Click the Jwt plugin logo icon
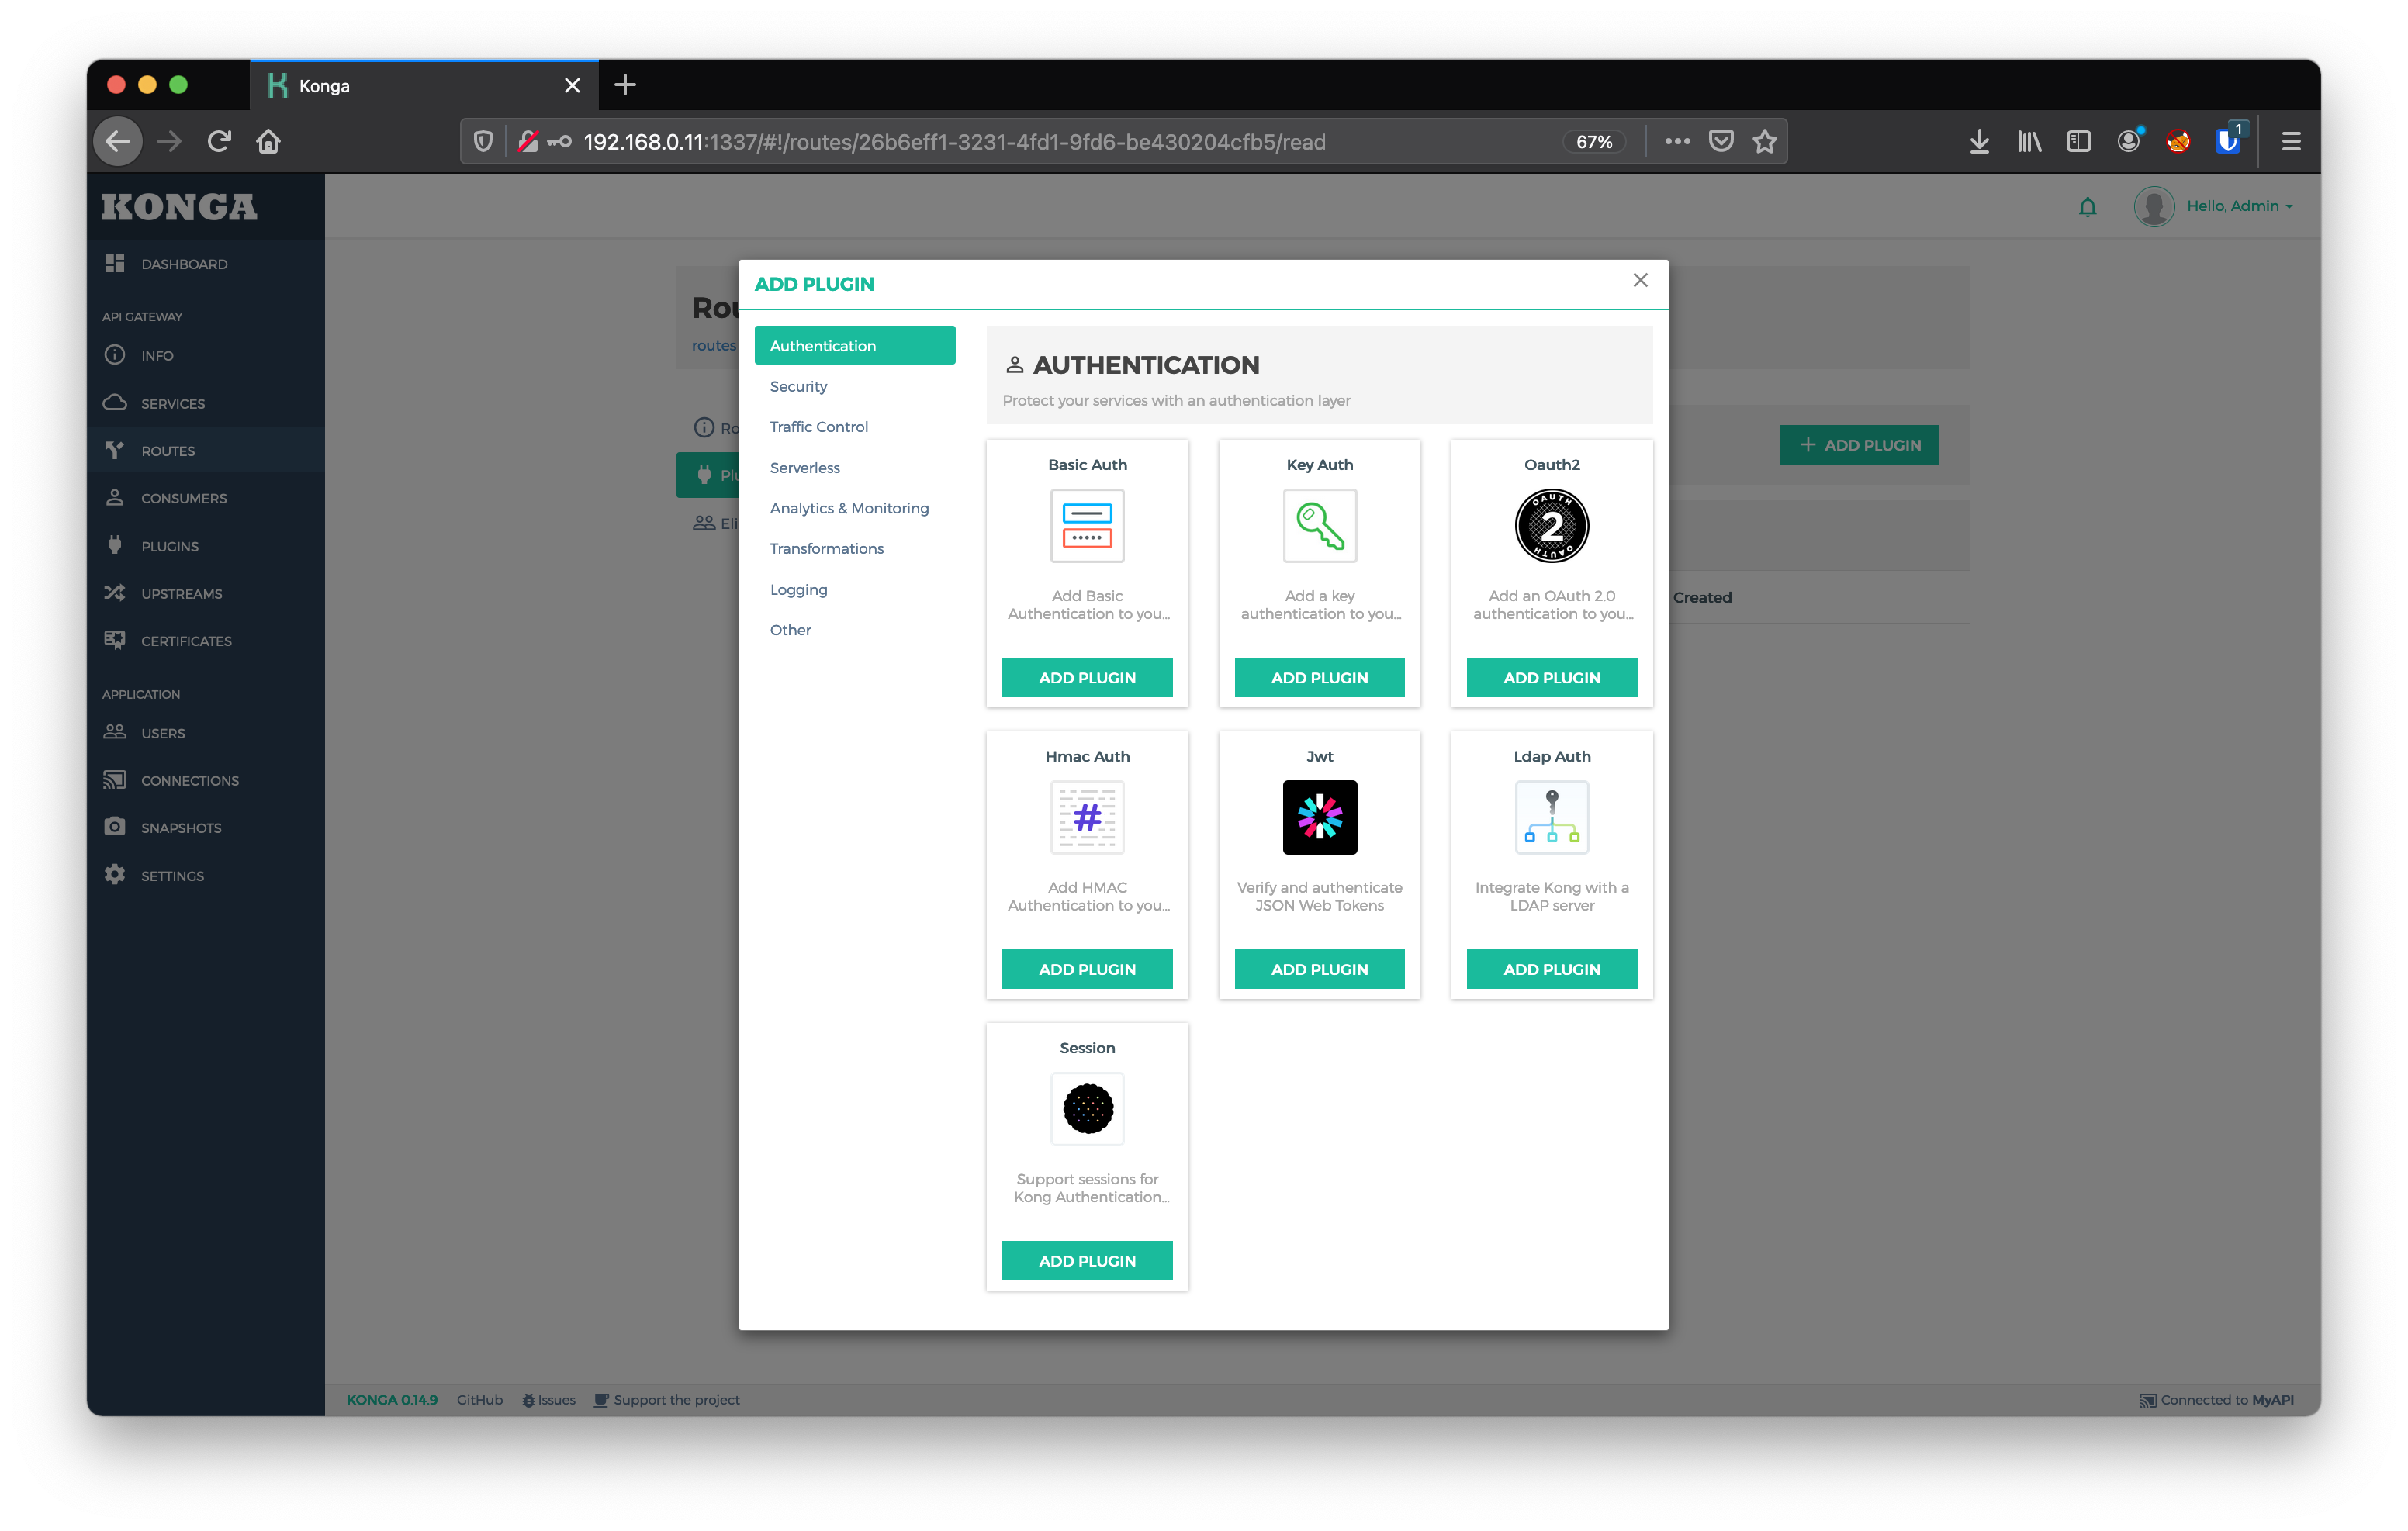The image size is (2408, 1531). (1319, 817)
